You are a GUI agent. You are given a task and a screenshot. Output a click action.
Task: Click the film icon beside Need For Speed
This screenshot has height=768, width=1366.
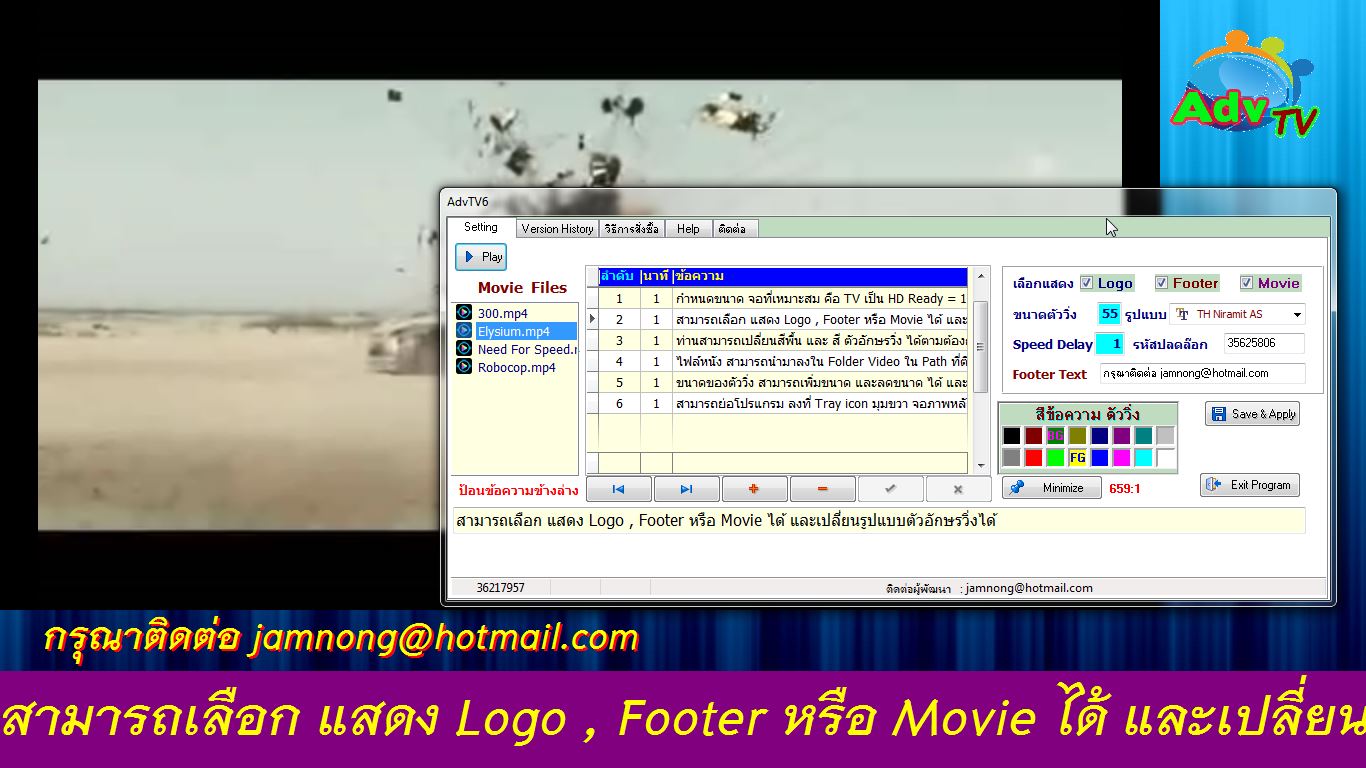coord(464,349)
